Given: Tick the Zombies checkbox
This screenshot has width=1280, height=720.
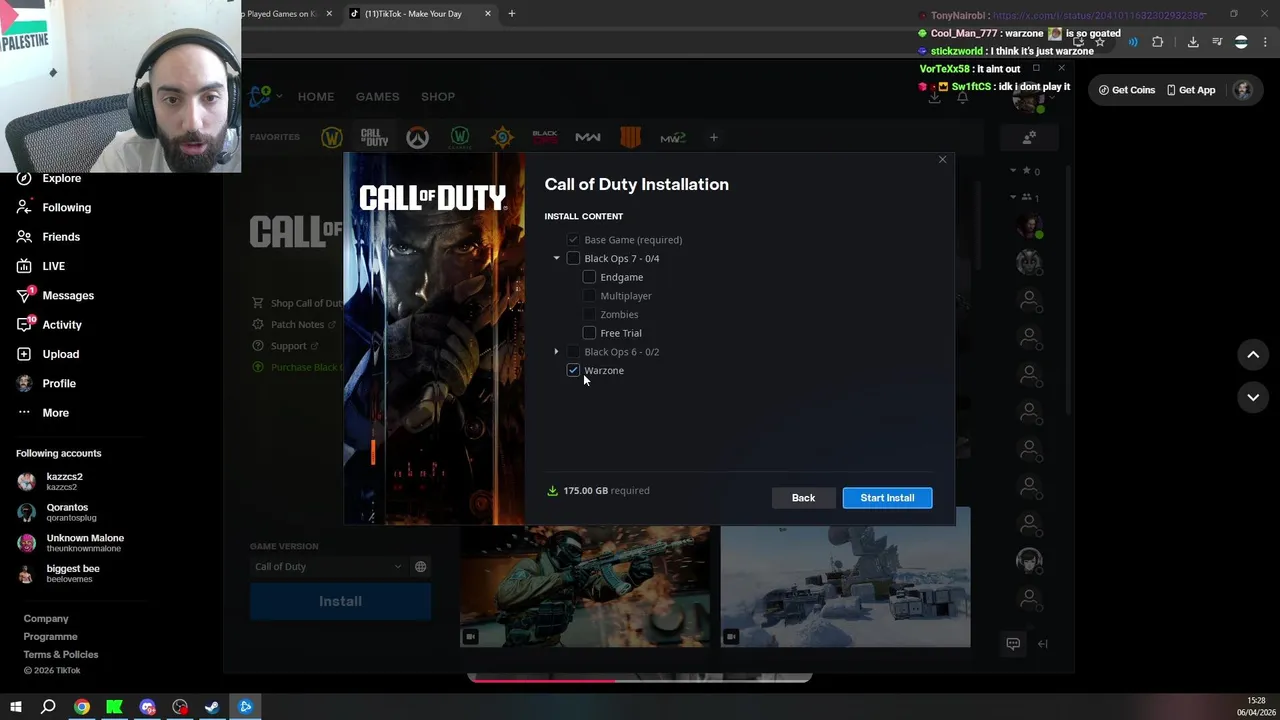Looking at the screenshot, I should tap(589, 315).
